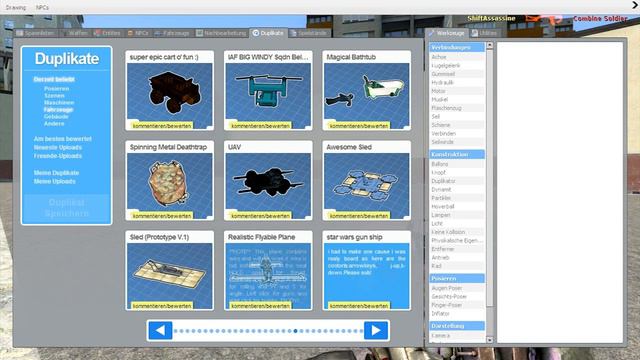Viewport: 640px width, 360px height.
Task: Filter by Andere category
Action: (x=54, y=123)
